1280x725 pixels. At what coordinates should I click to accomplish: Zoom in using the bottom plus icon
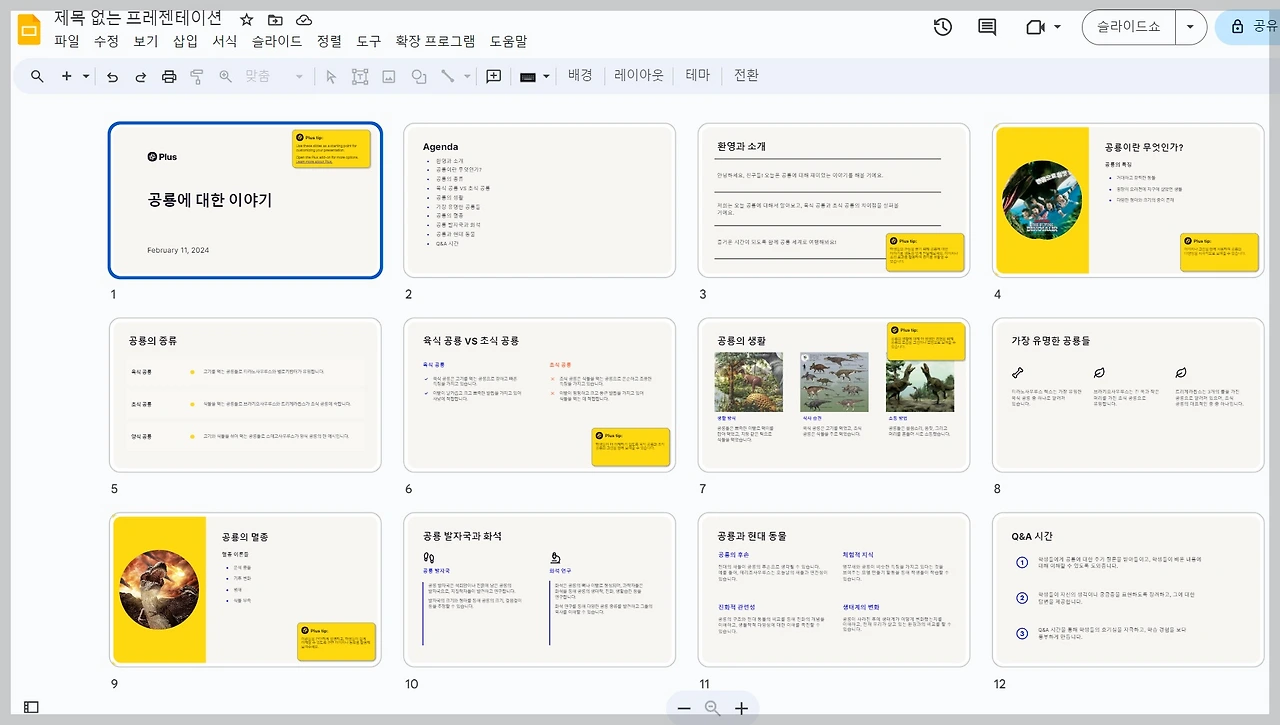[741, 708]
